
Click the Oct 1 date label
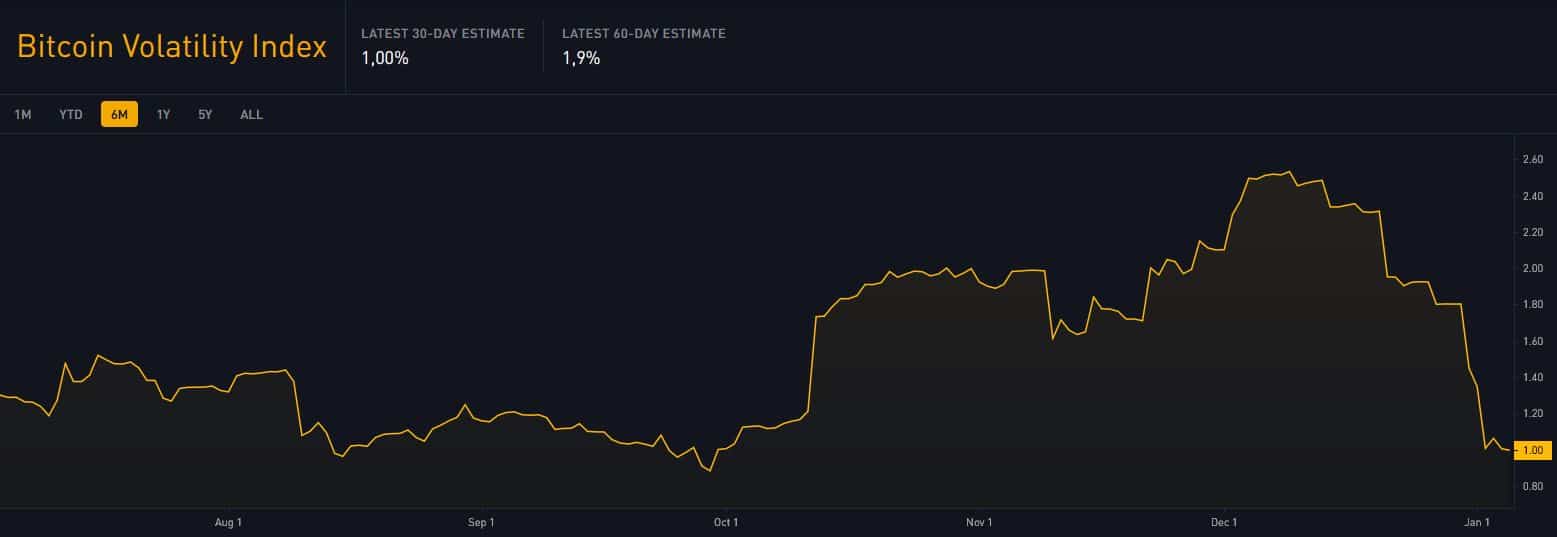pyautogui.click(x=725, y=523)
